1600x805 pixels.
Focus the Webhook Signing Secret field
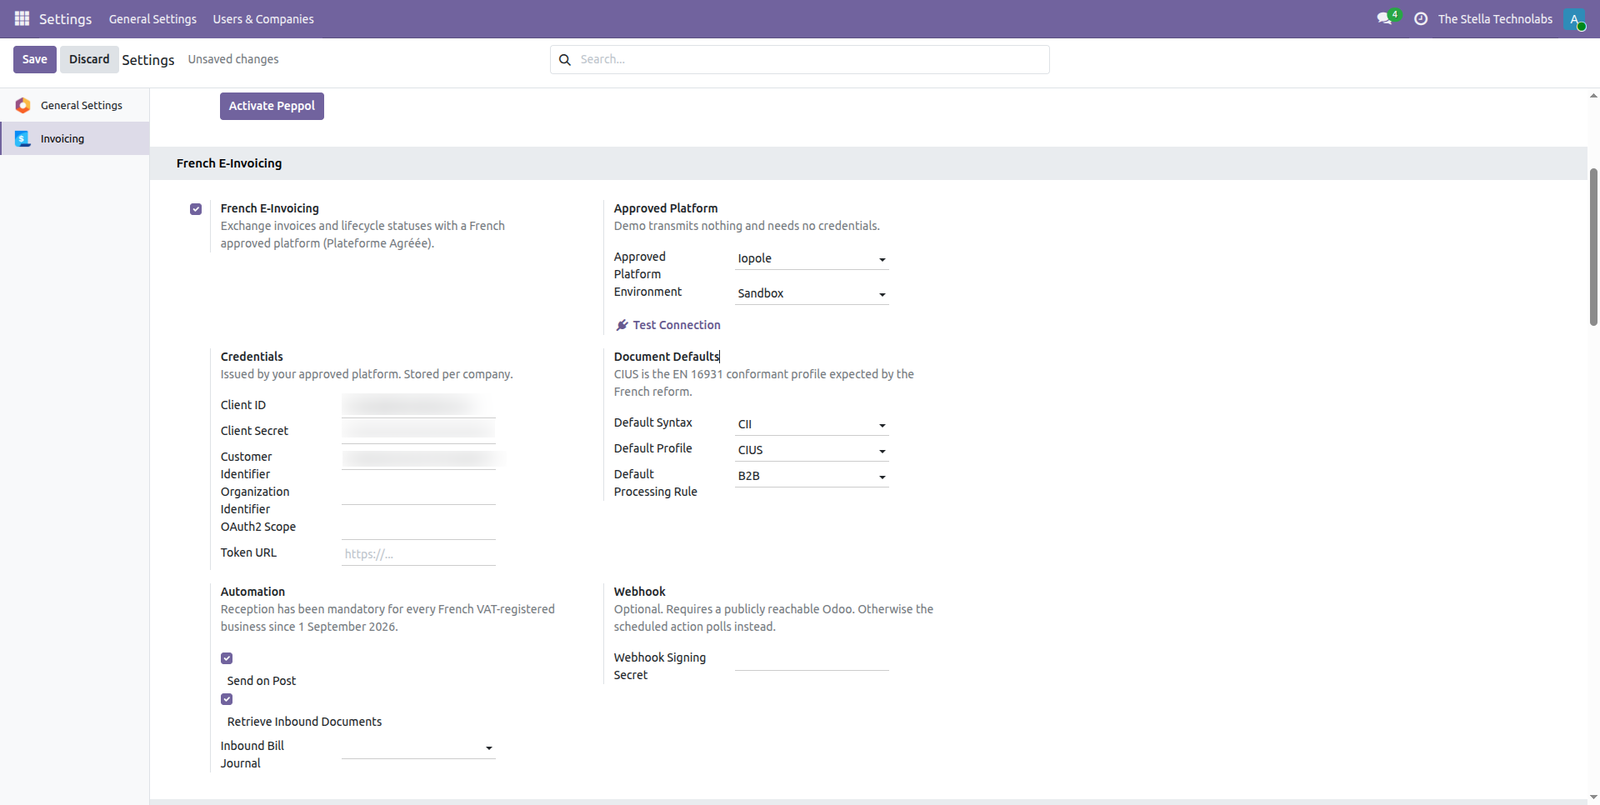click(812, 658)
